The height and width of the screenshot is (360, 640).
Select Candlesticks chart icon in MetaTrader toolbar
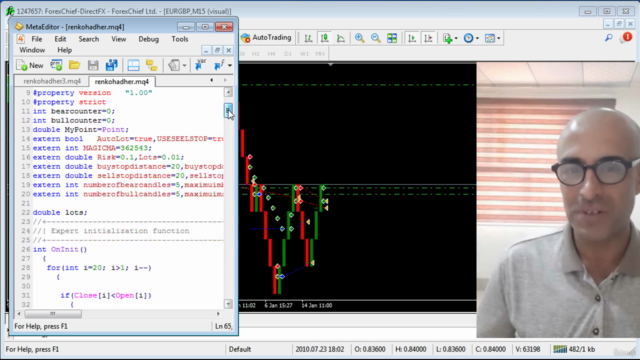pos(324,38)
